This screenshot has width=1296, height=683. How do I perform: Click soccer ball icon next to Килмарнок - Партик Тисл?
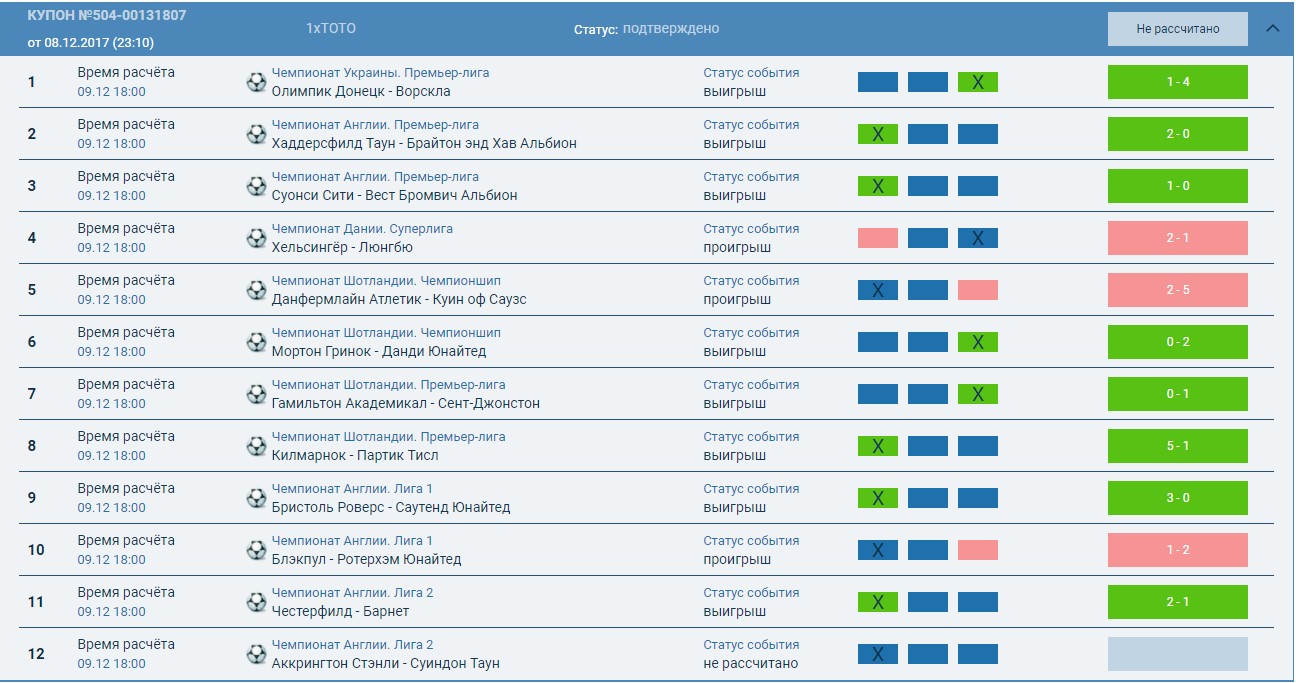click(256, 446)
